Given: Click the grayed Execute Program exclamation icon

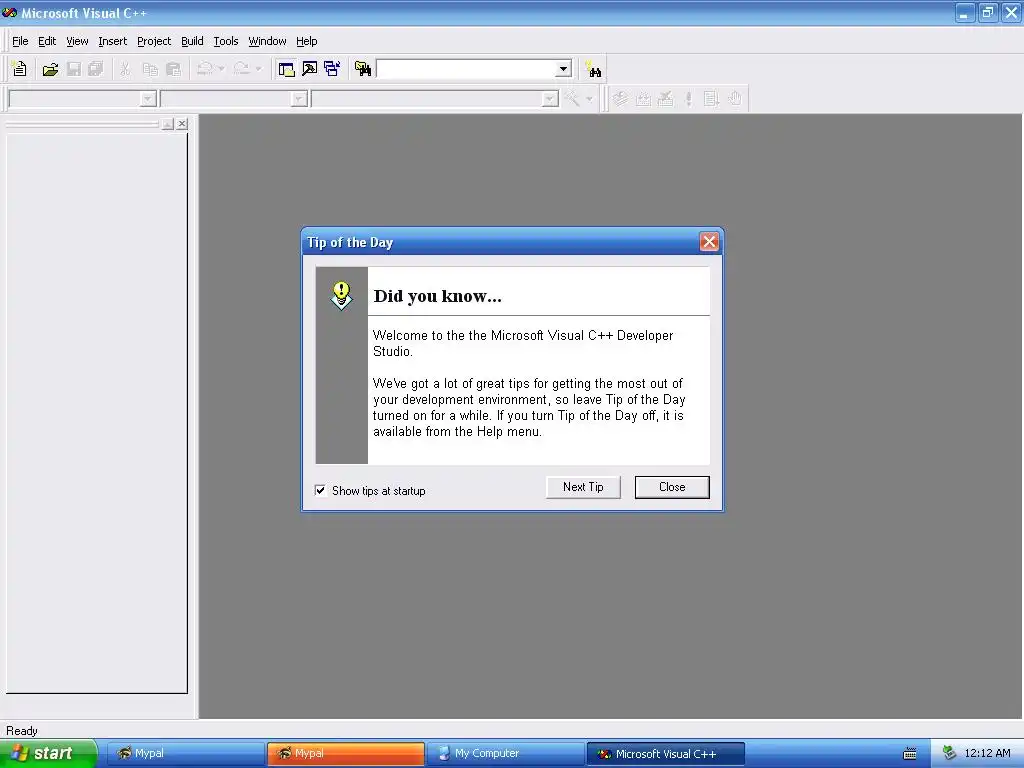Looking at the screenshot, I should point(688,99).
